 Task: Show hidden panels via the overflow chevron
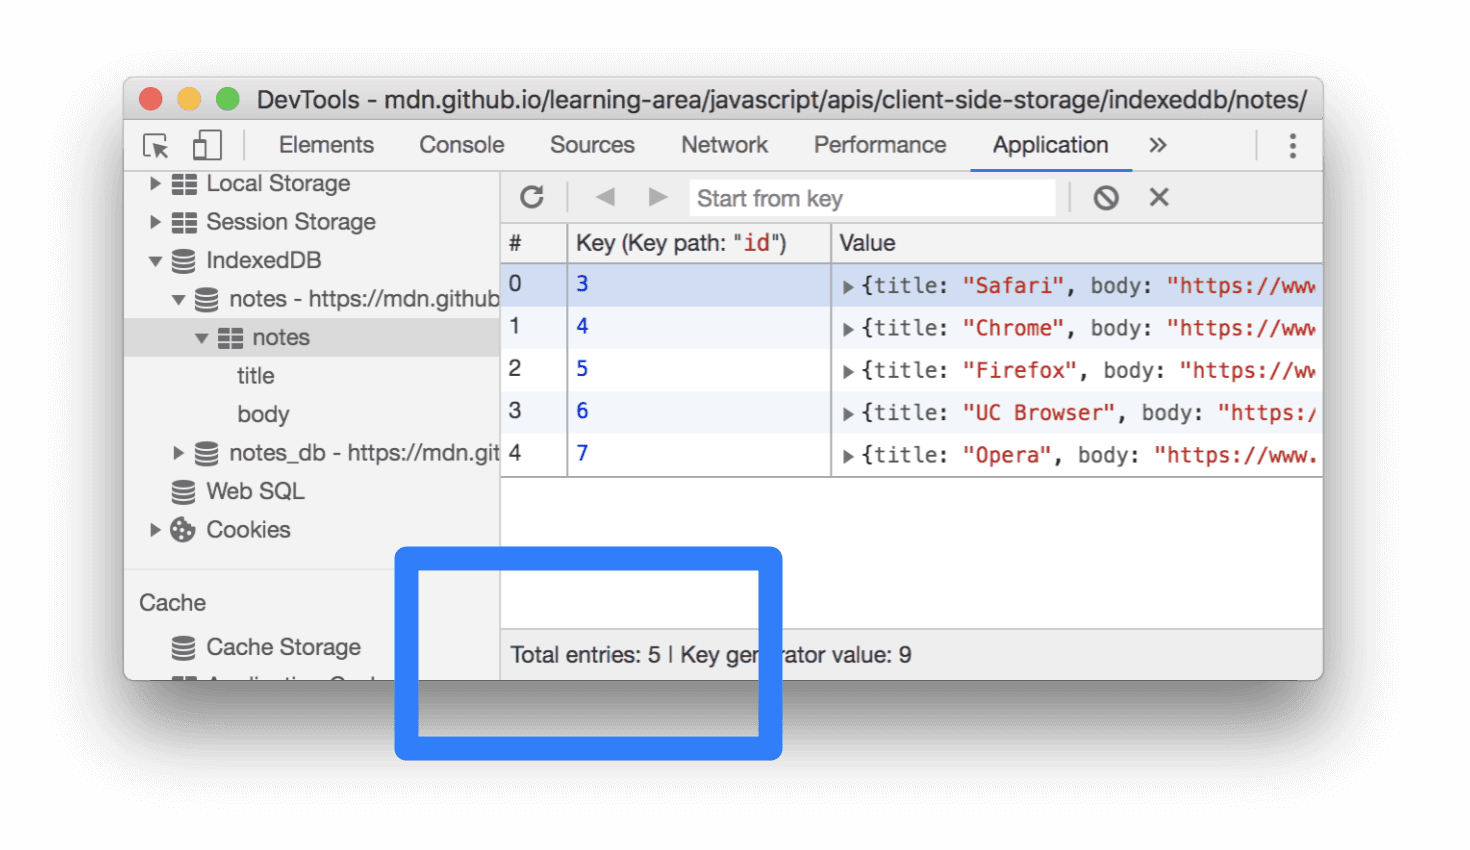[1157, 145]
